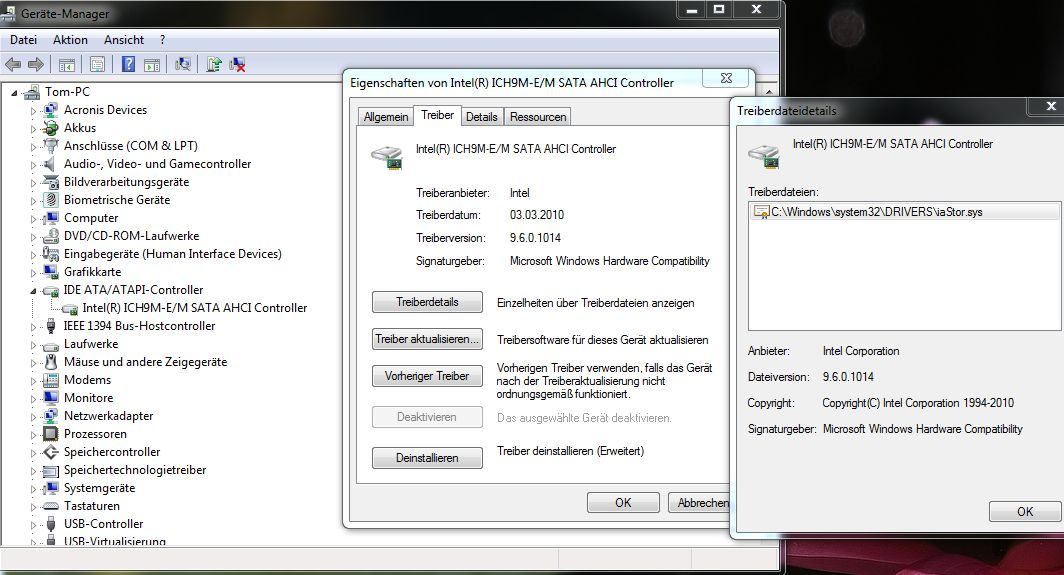Select the USB-Virtualisierung tree item
This screenshot has width=1064, height=575.
pyautogui.click(x=115, y=542)
